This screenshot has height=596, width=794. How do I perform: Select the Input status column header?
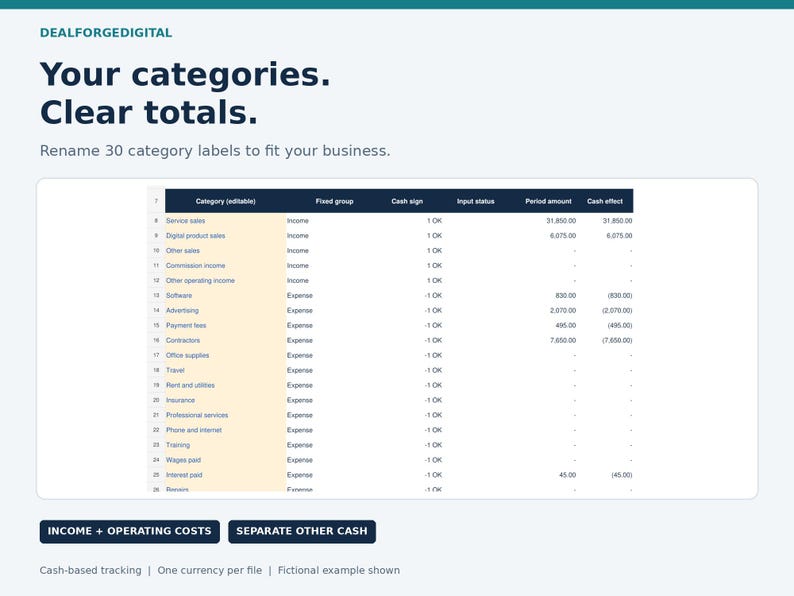point(475,201)
